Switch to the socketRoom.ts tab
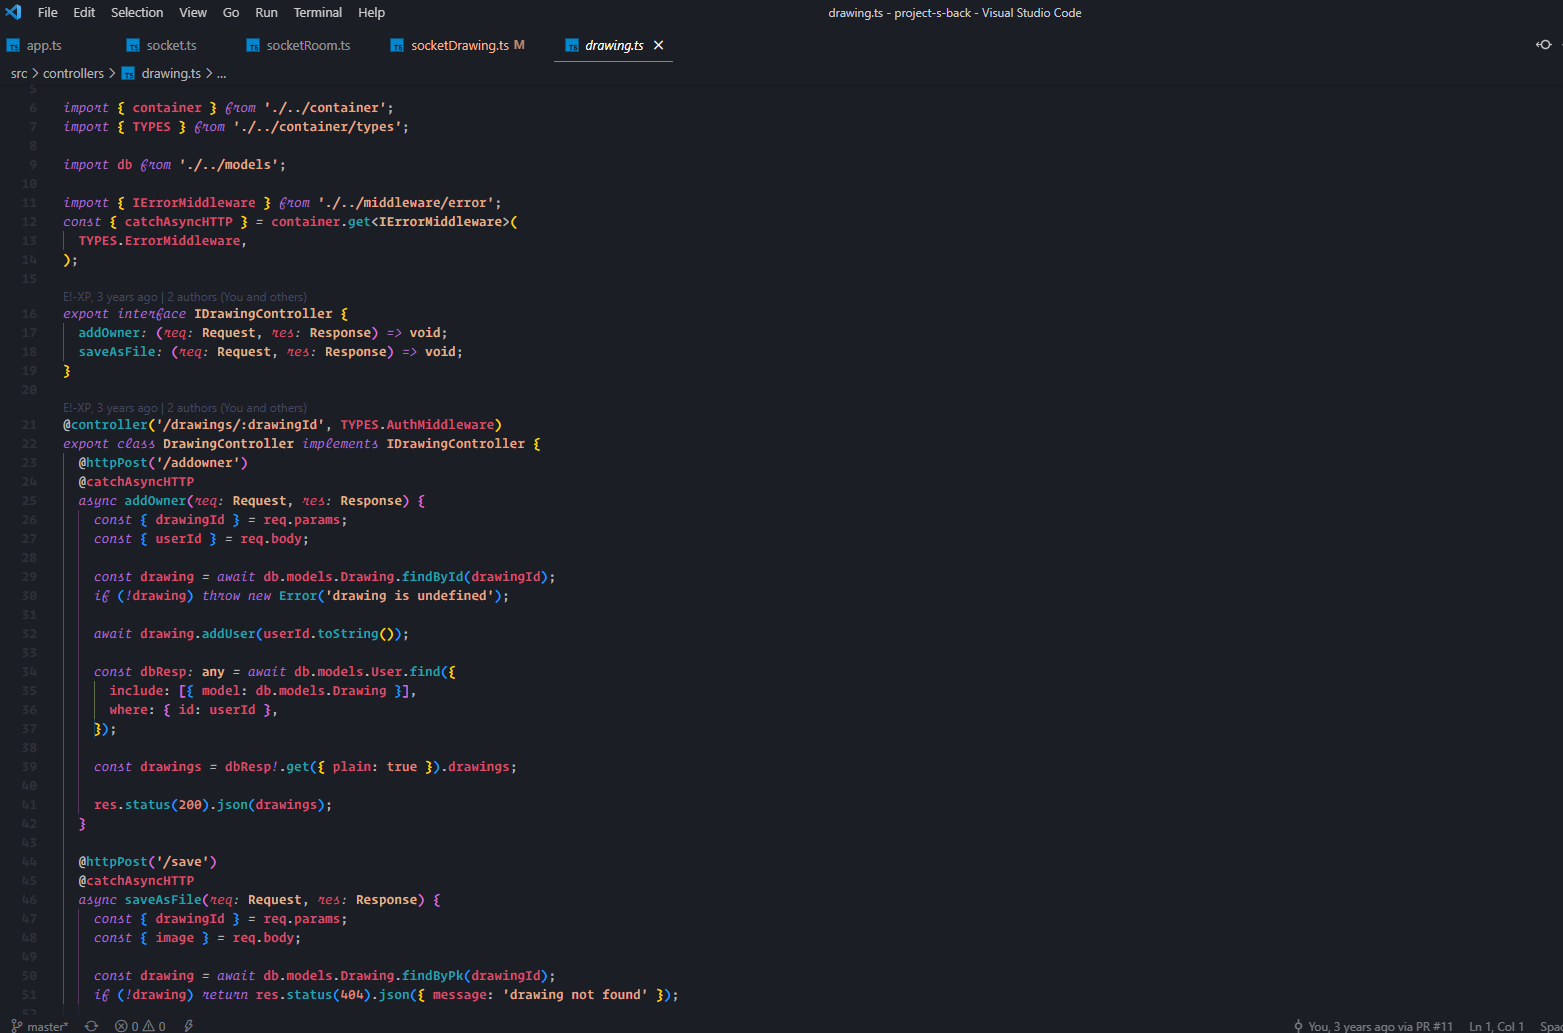Image resolution: width=1563 pixels, height=1033 pixels. click(309, 45)
